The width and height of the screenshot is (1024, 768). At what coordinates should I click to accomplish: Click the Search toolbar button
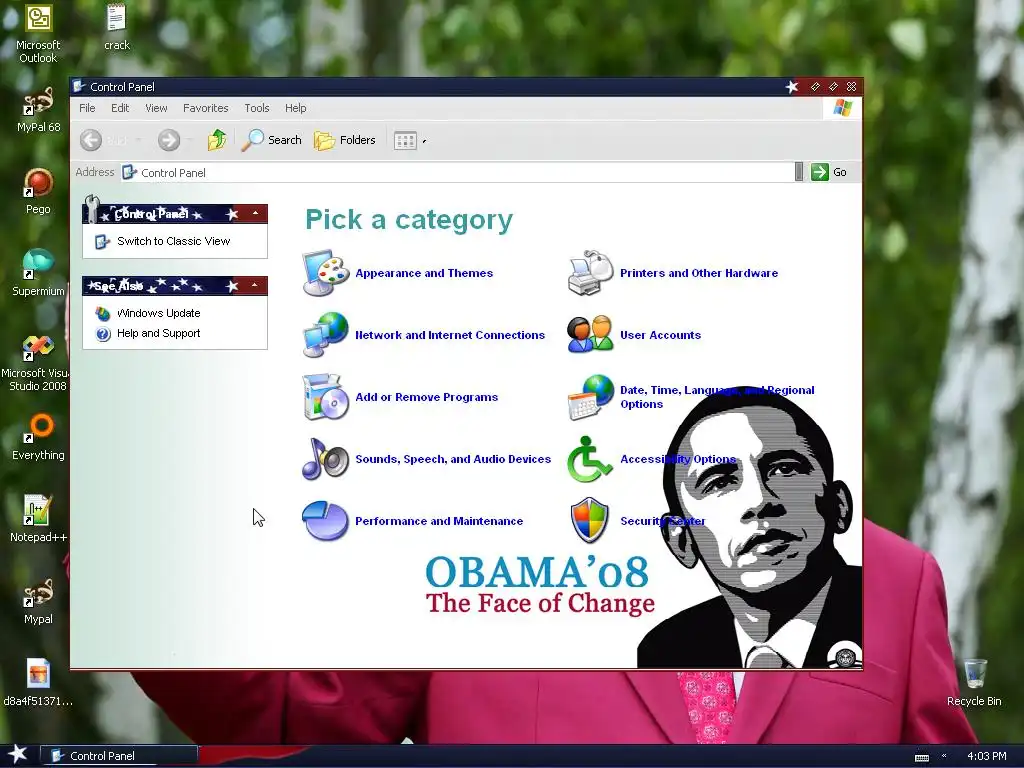click(x=272, y=140)
